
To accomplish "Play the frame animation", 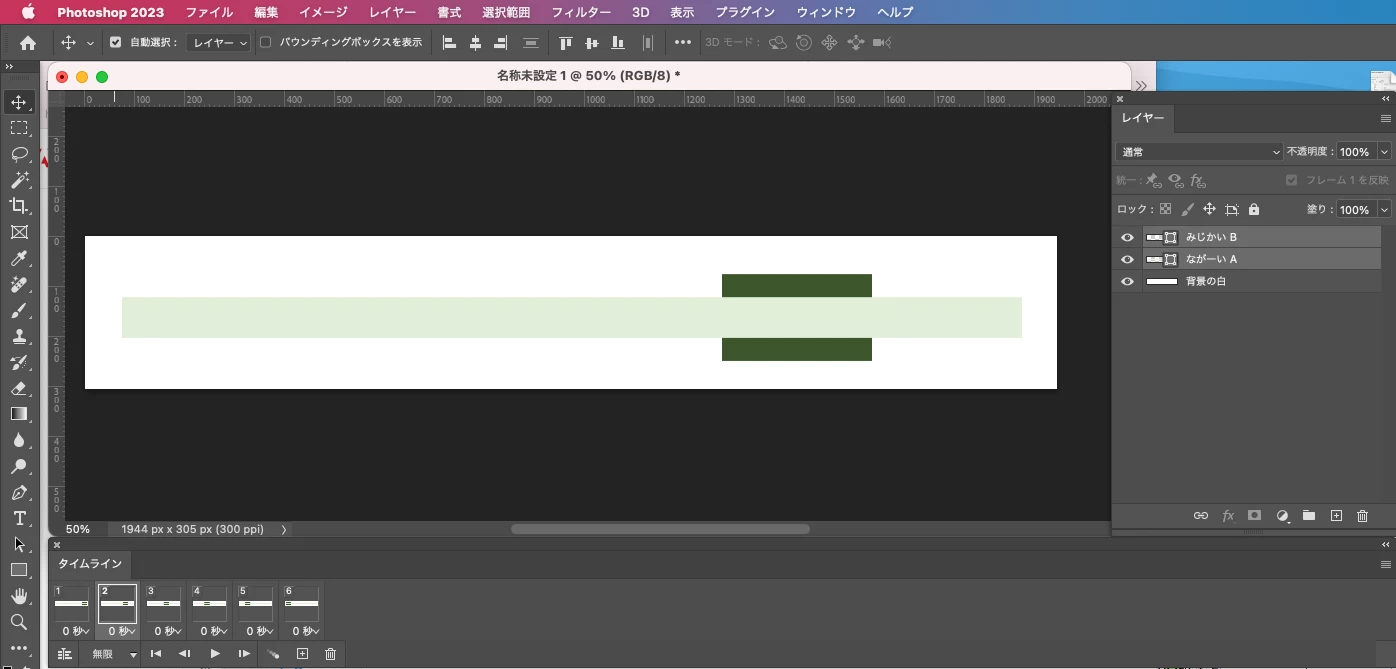I will tap(214, 654).
